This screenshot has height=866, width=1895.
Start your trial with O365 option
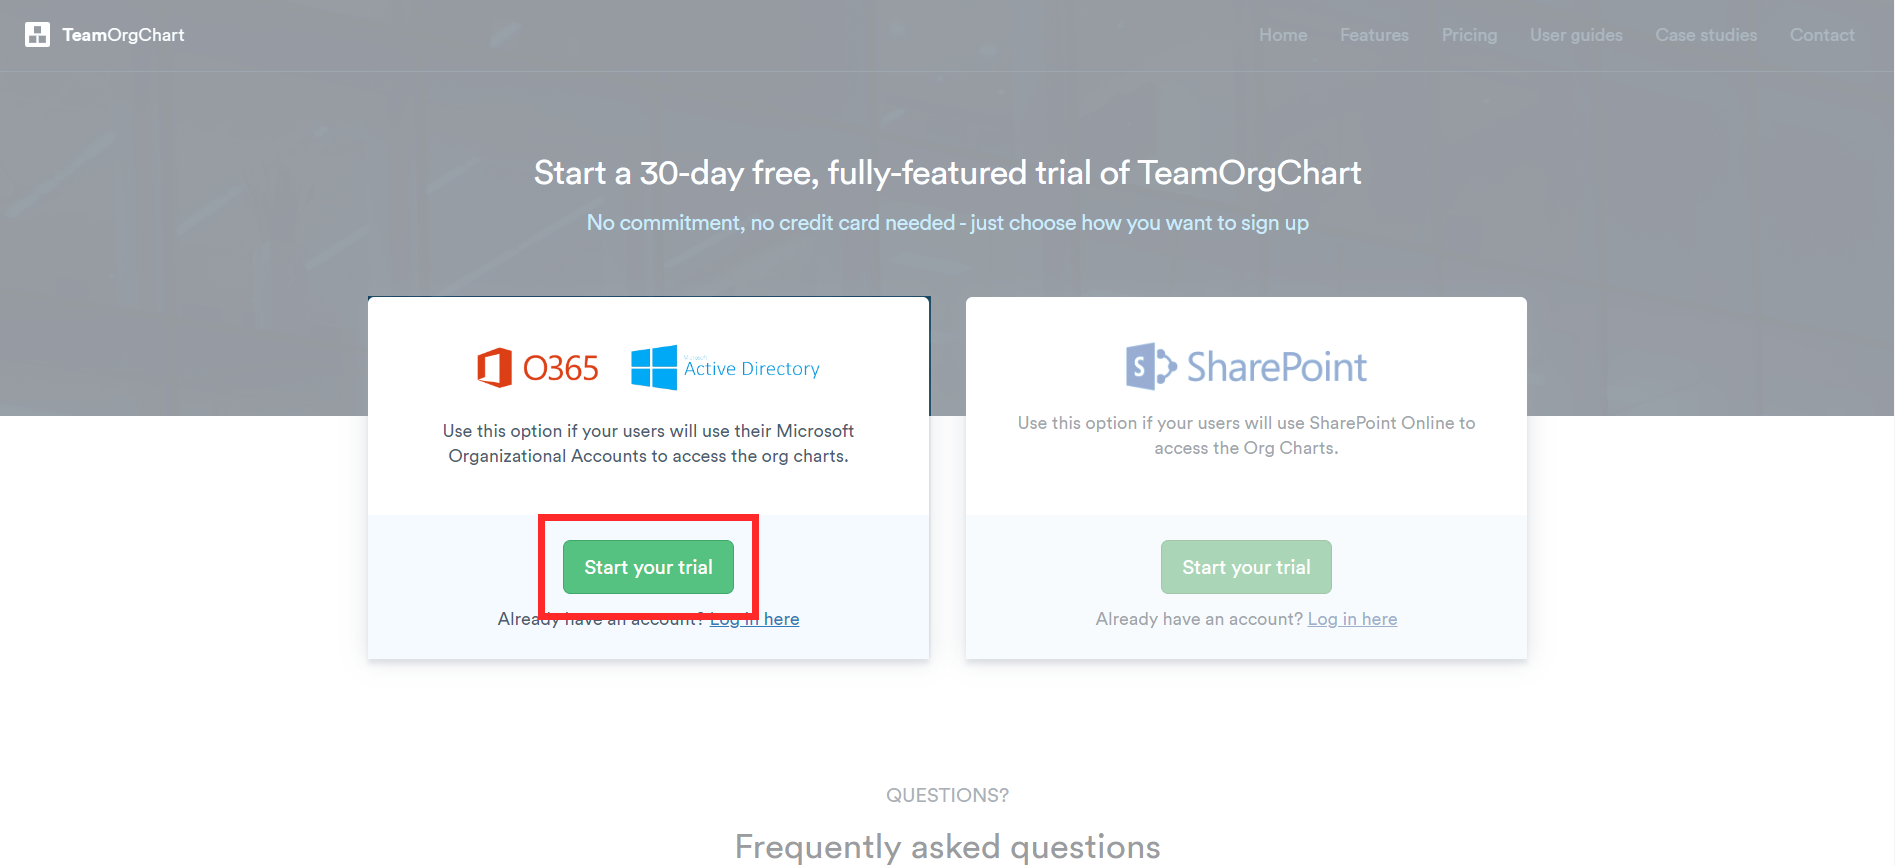click(648, 567)
